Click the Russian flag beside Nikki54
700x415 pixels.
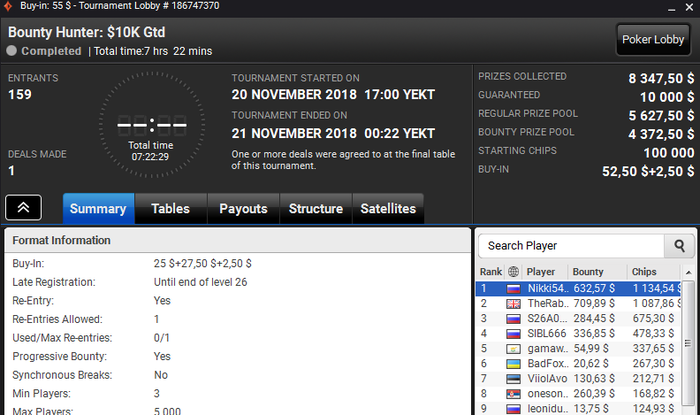click(x=513, y=288)
